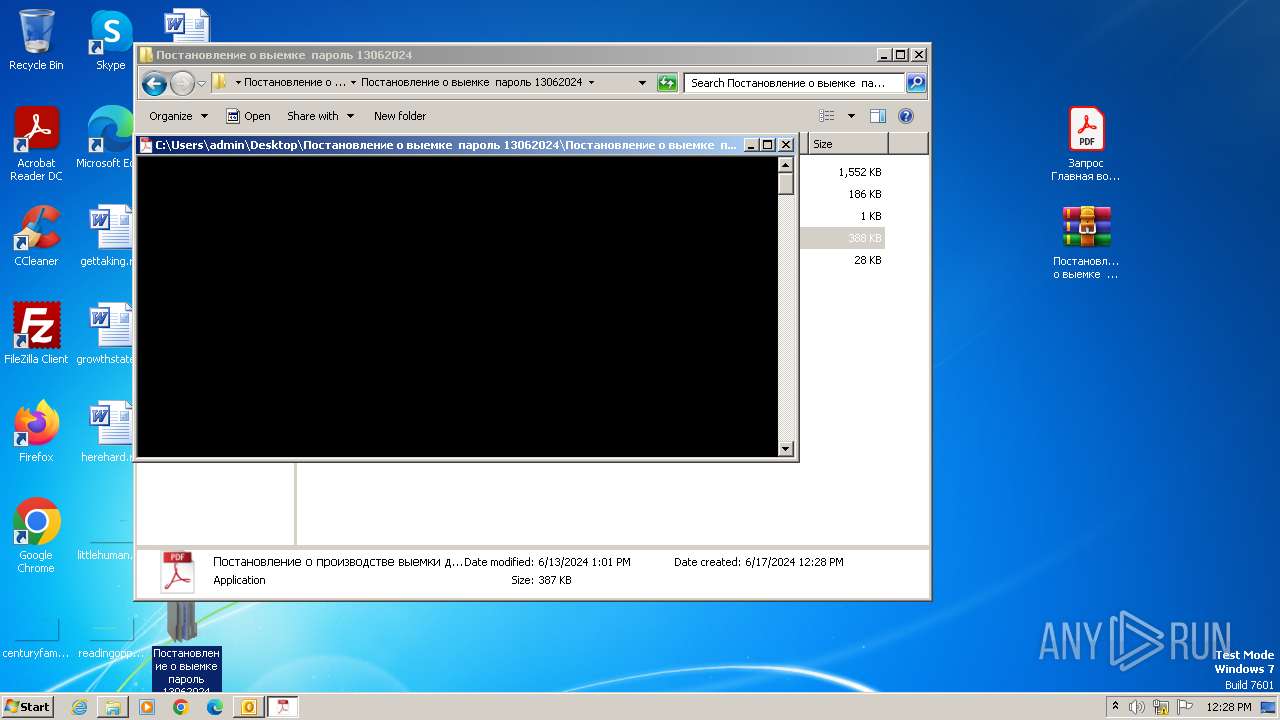Click the console window scroll up arrow
The height and width of the screenshot is (720, 1280).
(x=785, y=164)
